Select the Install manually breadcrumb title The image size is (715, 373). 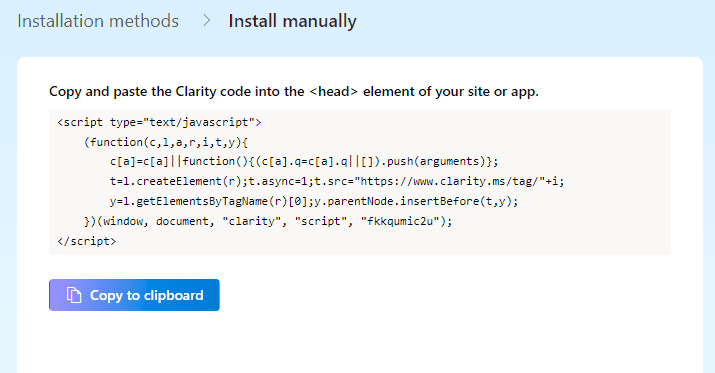pyautogui.click(x=292, y=21)
